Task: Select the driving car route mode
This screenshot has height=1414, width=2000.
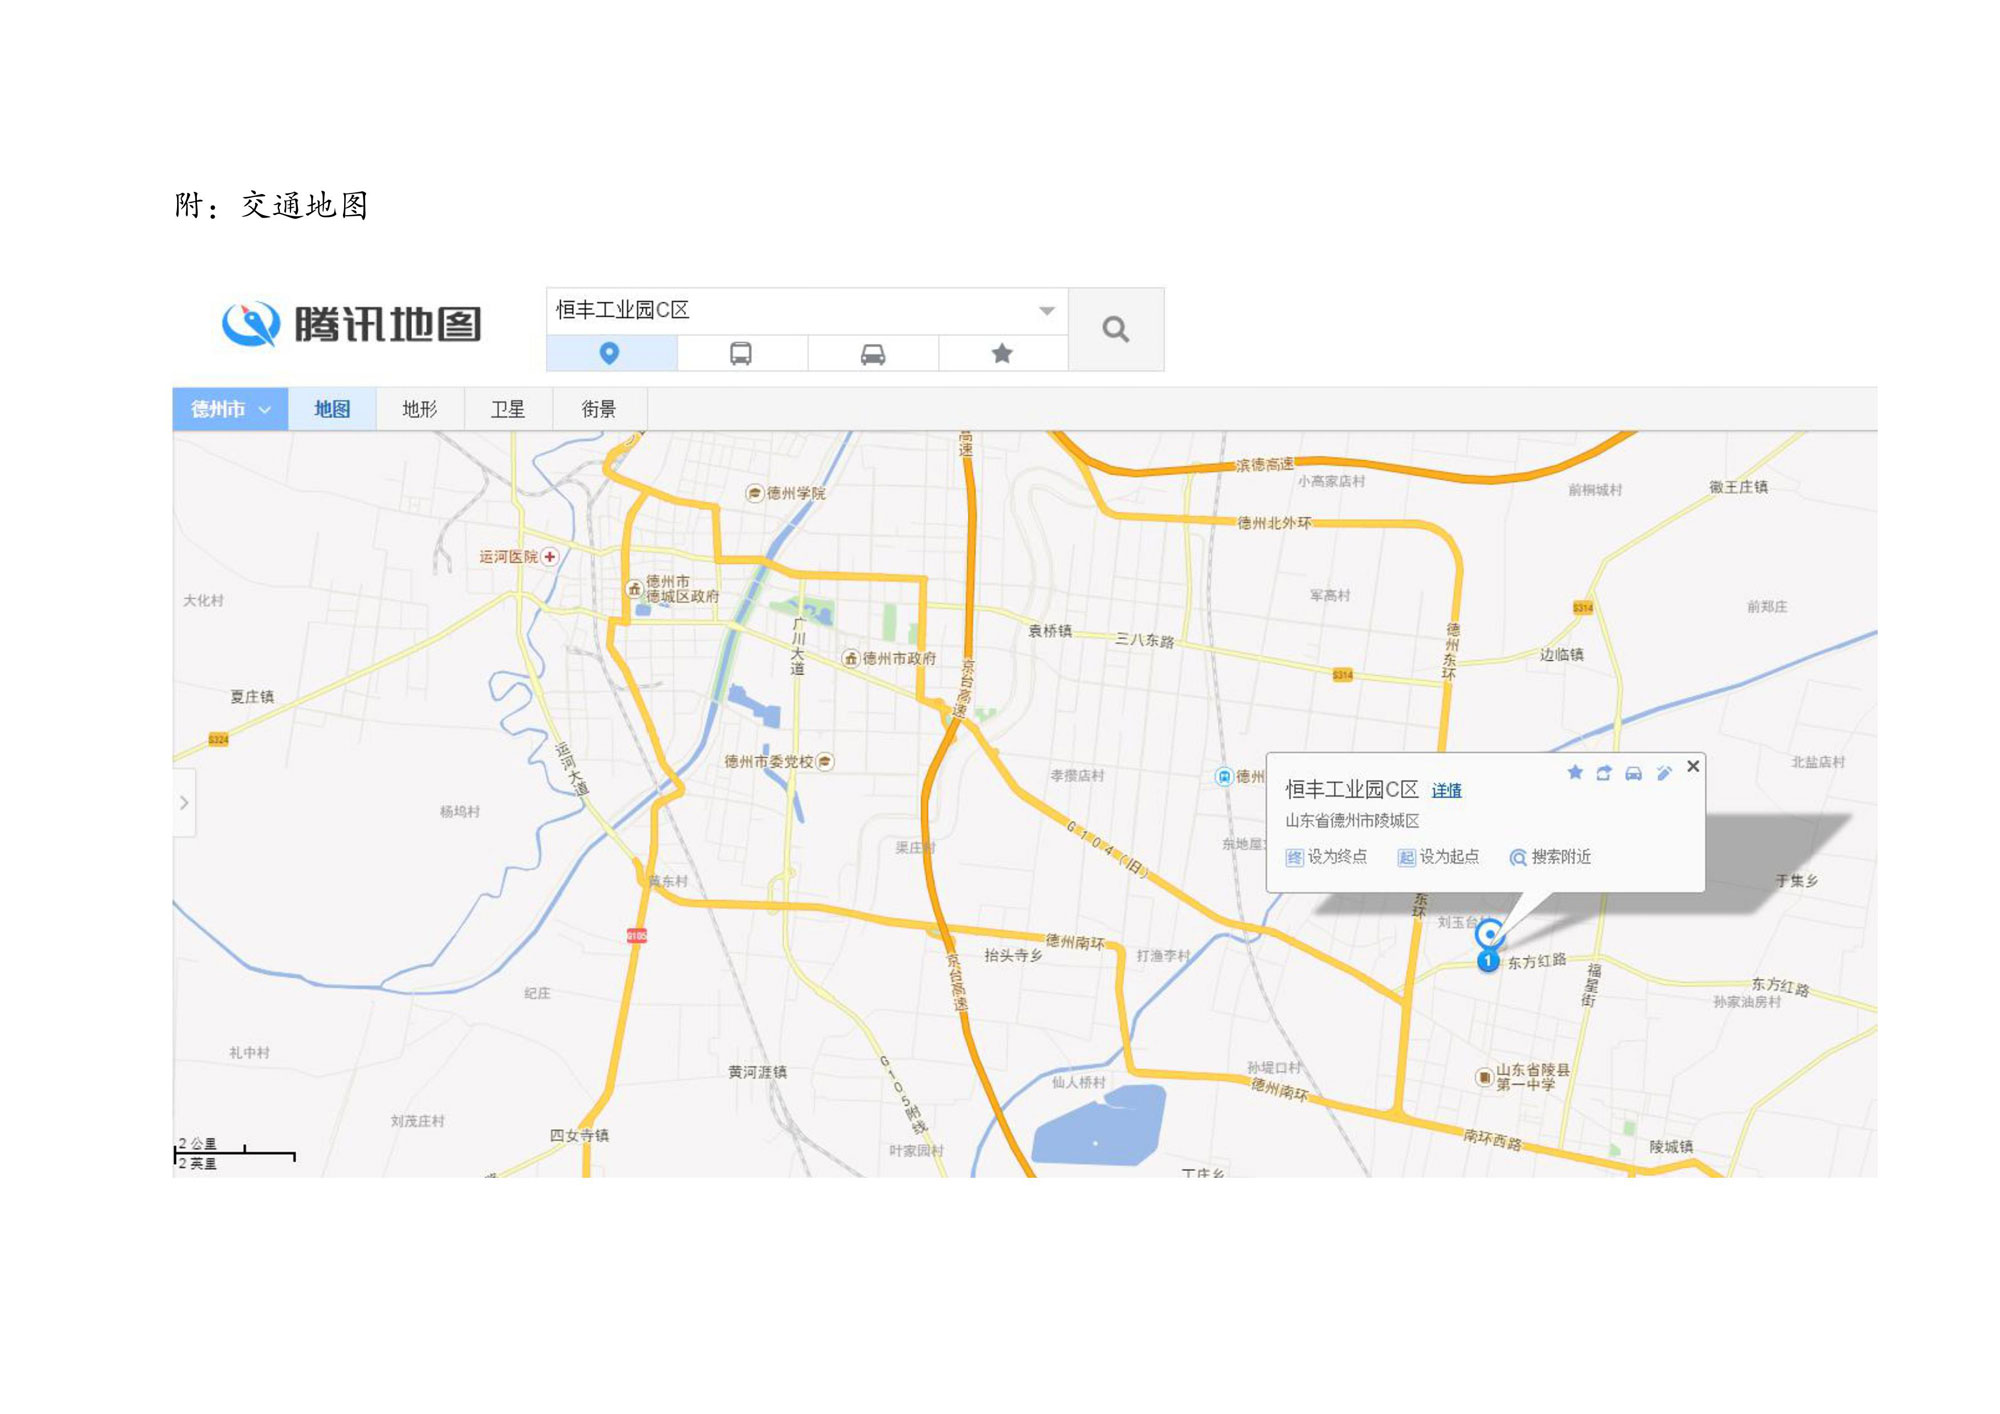Action: click(872, 354)
